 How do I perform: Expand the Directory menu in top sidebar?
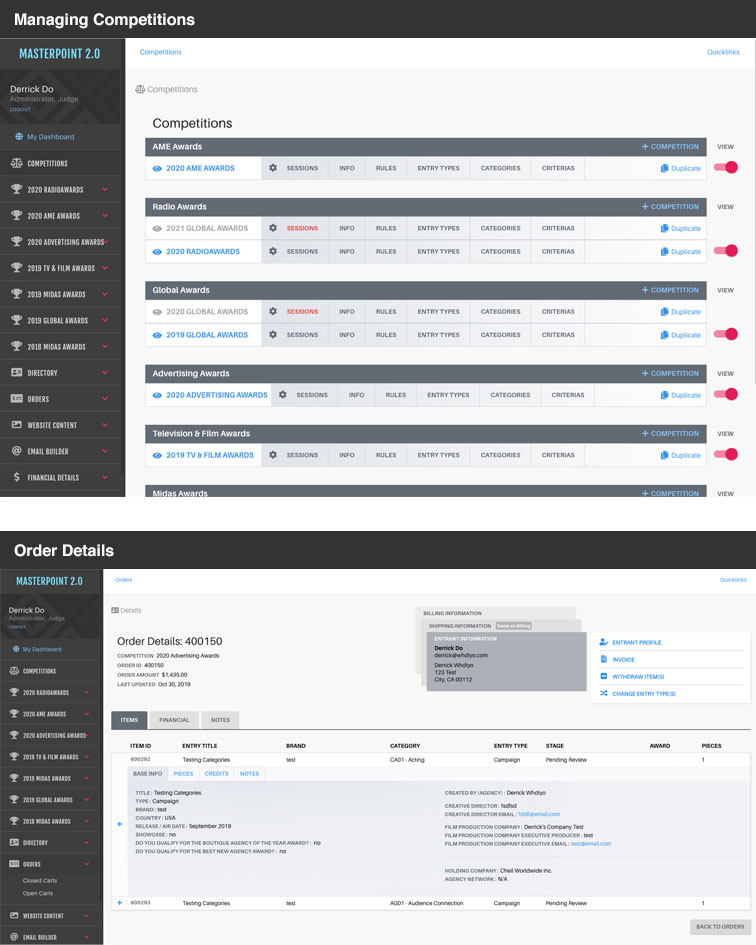pos(105,373)
